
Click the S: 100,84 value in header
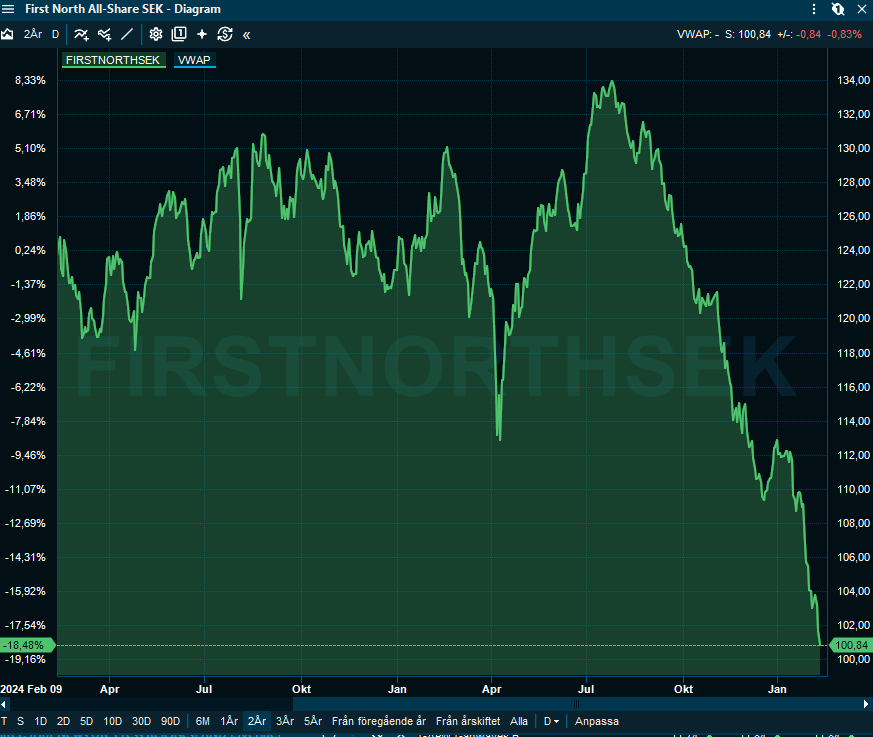click(748, 35)
